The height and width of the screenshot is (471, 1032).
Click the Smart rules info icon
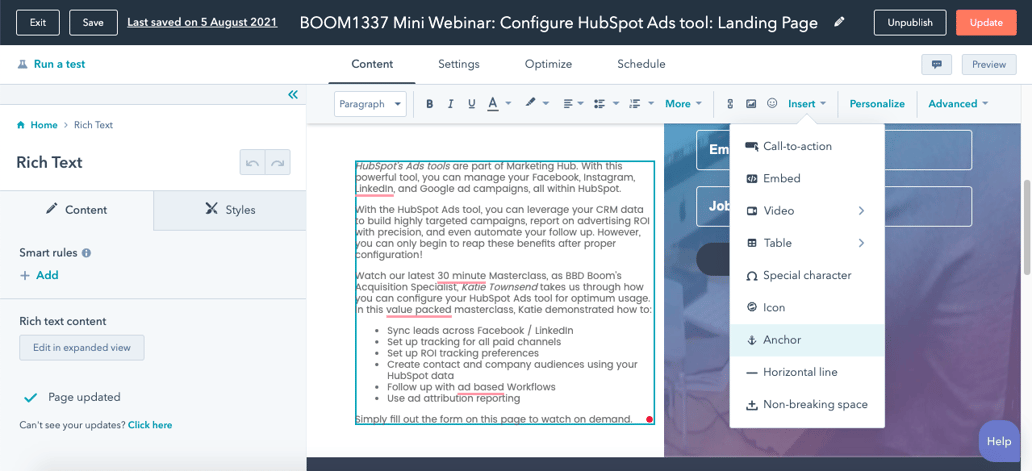[86, 253]
